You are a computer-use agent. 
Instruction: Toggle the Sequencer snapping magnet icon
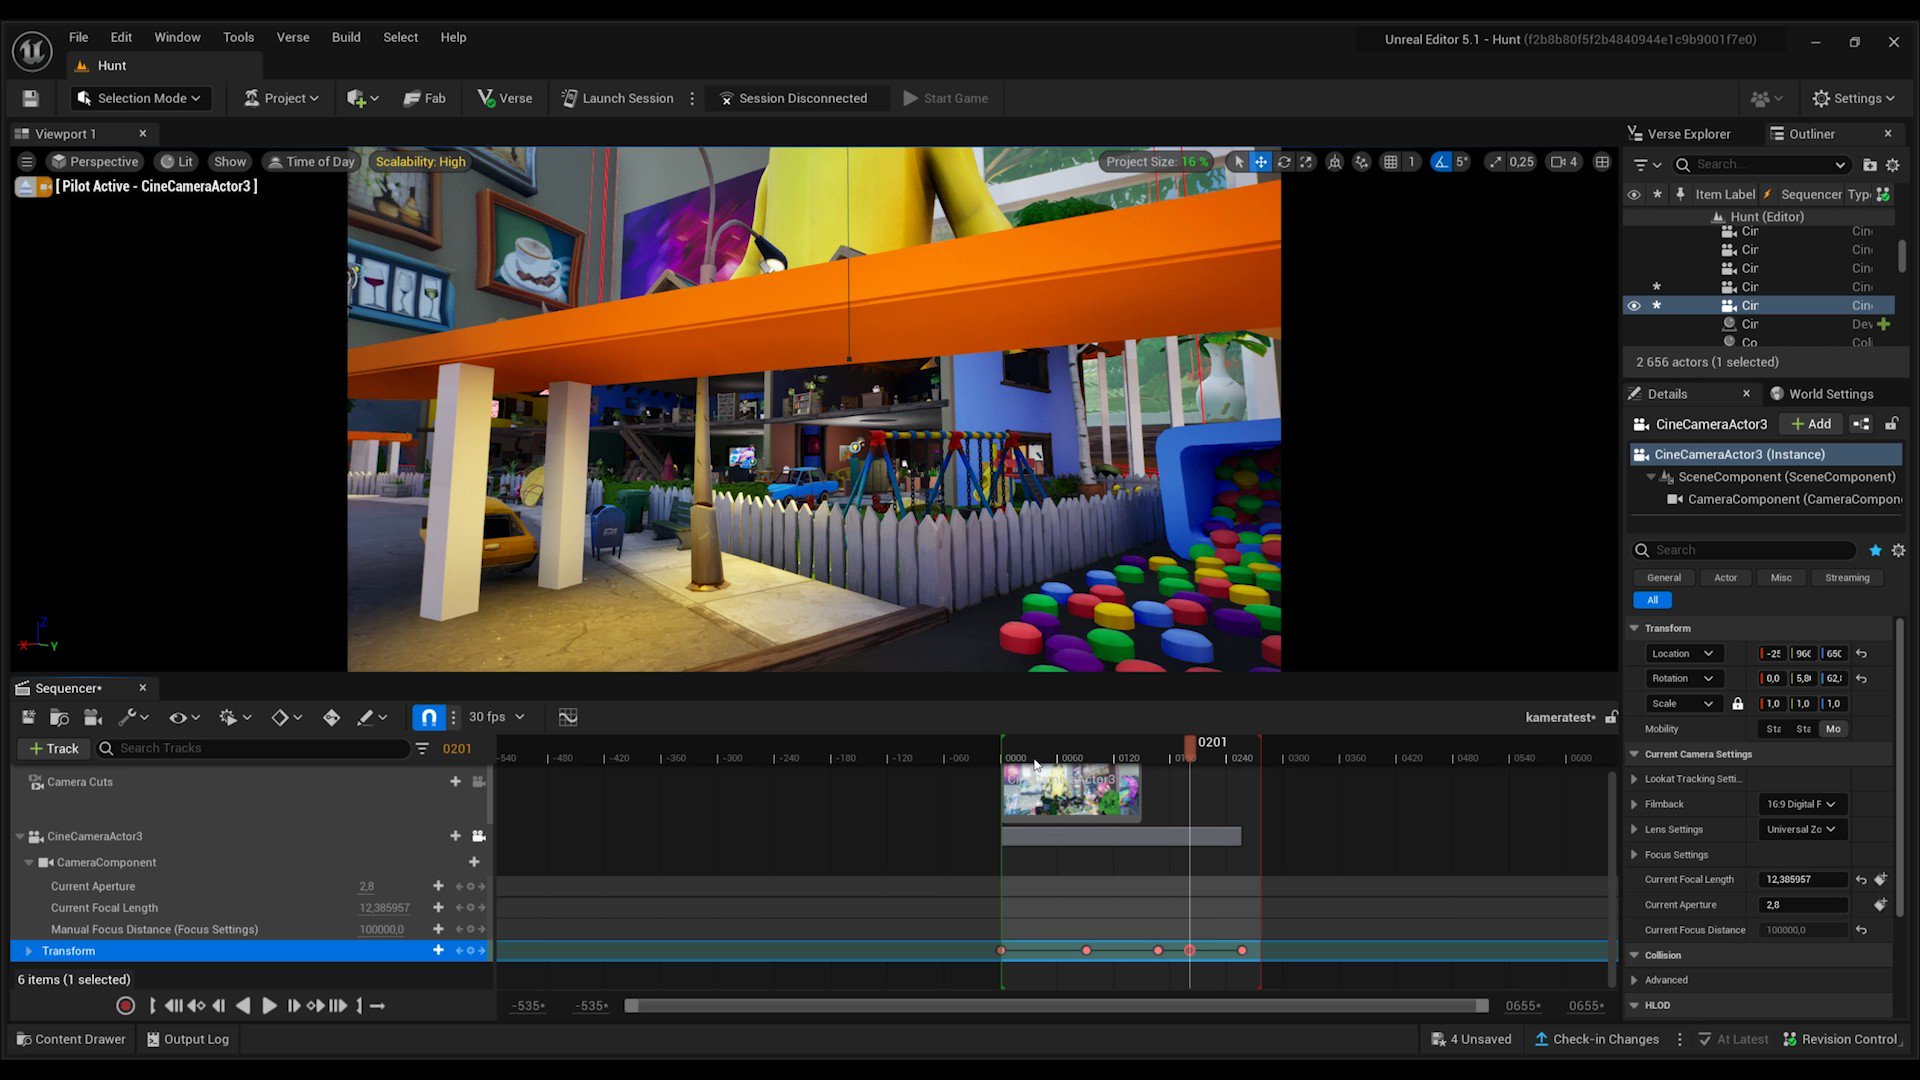coord(428,717)
